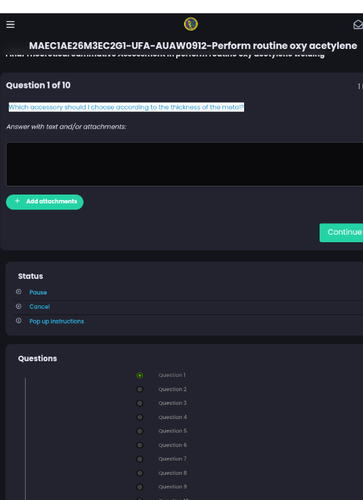Viewport: 363px width, 500px height.
Task: Select the Question 1 radio indicator
Action: point(140,375)
